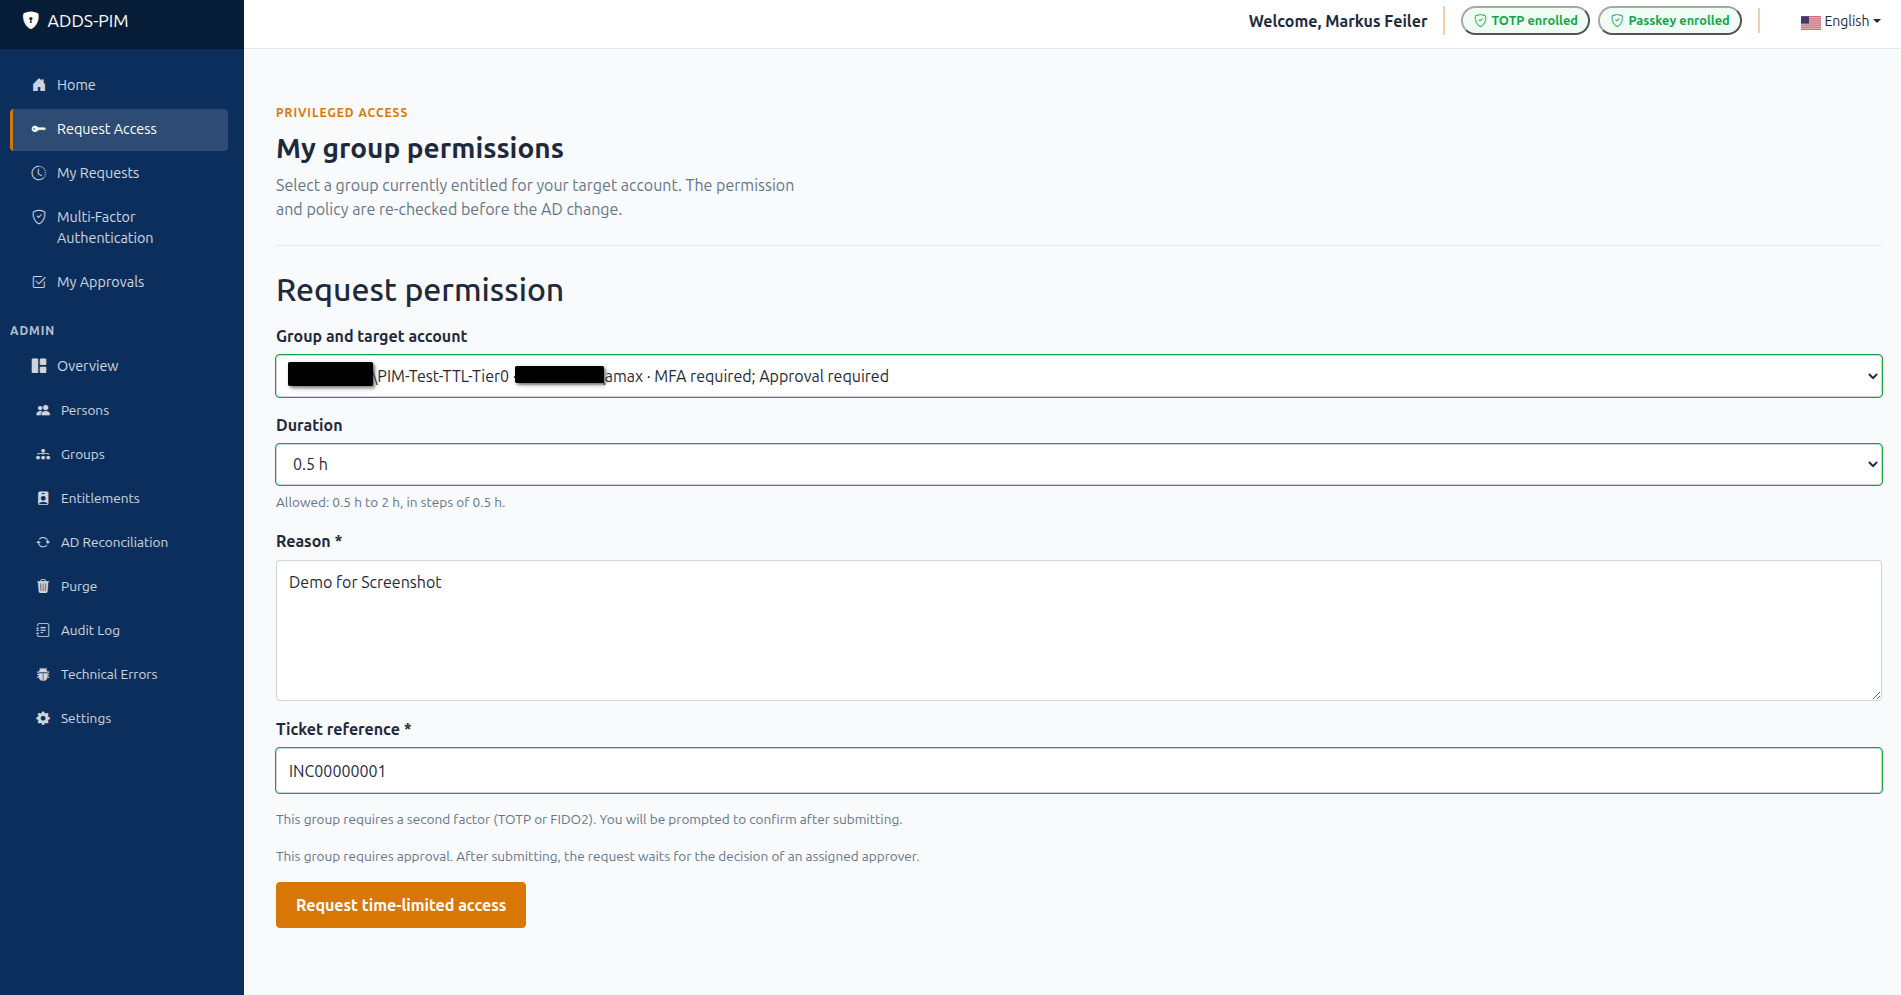Viewport: 1901px width, 995px height.
Task: Click the Passkey enrolled badge
Action: coord(1670,20)
